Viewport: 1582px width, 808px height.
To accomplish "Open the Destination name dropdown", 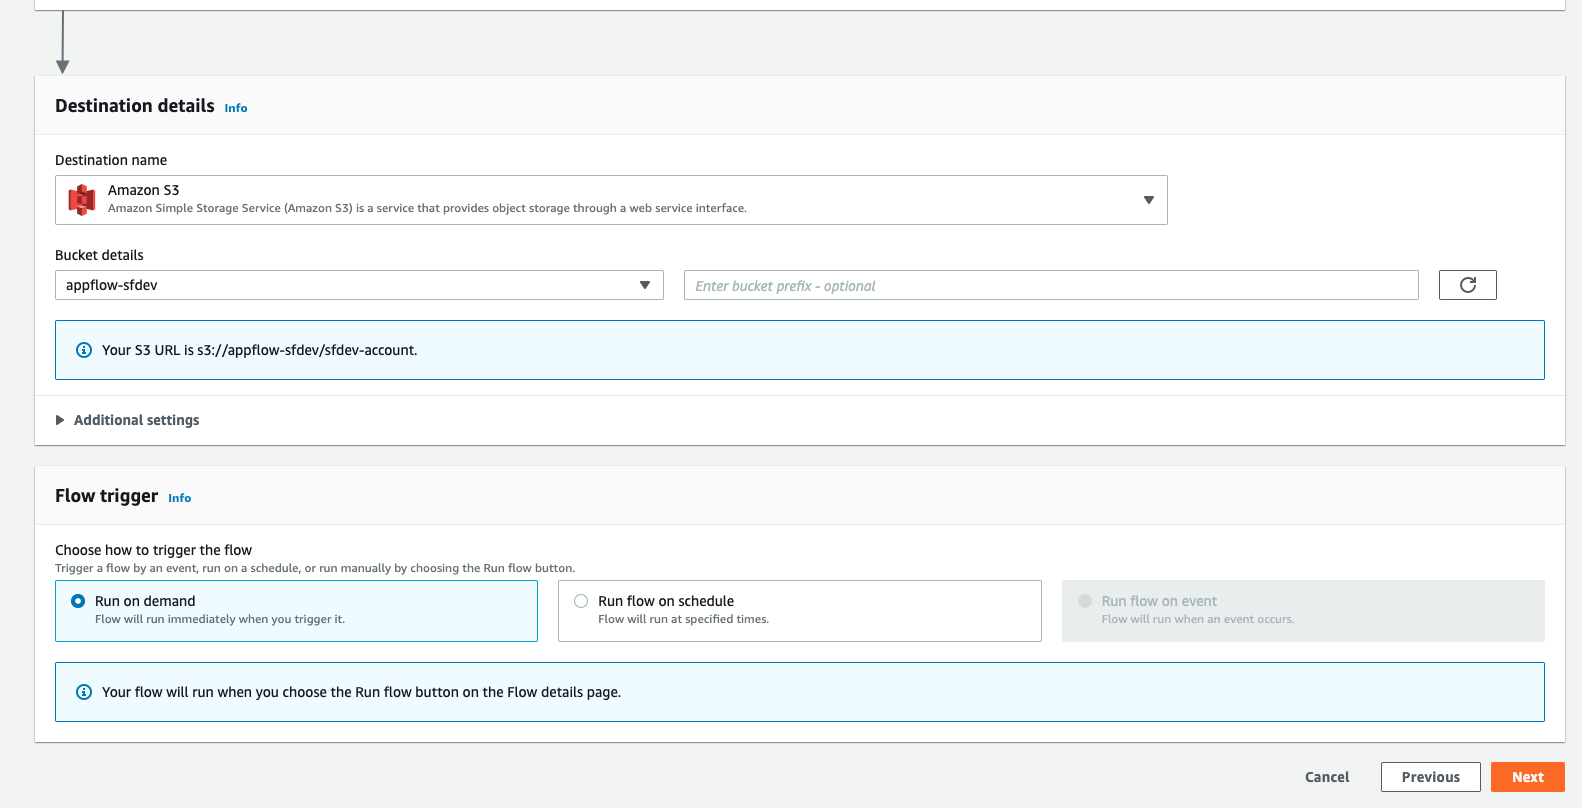I will [611, 200].
